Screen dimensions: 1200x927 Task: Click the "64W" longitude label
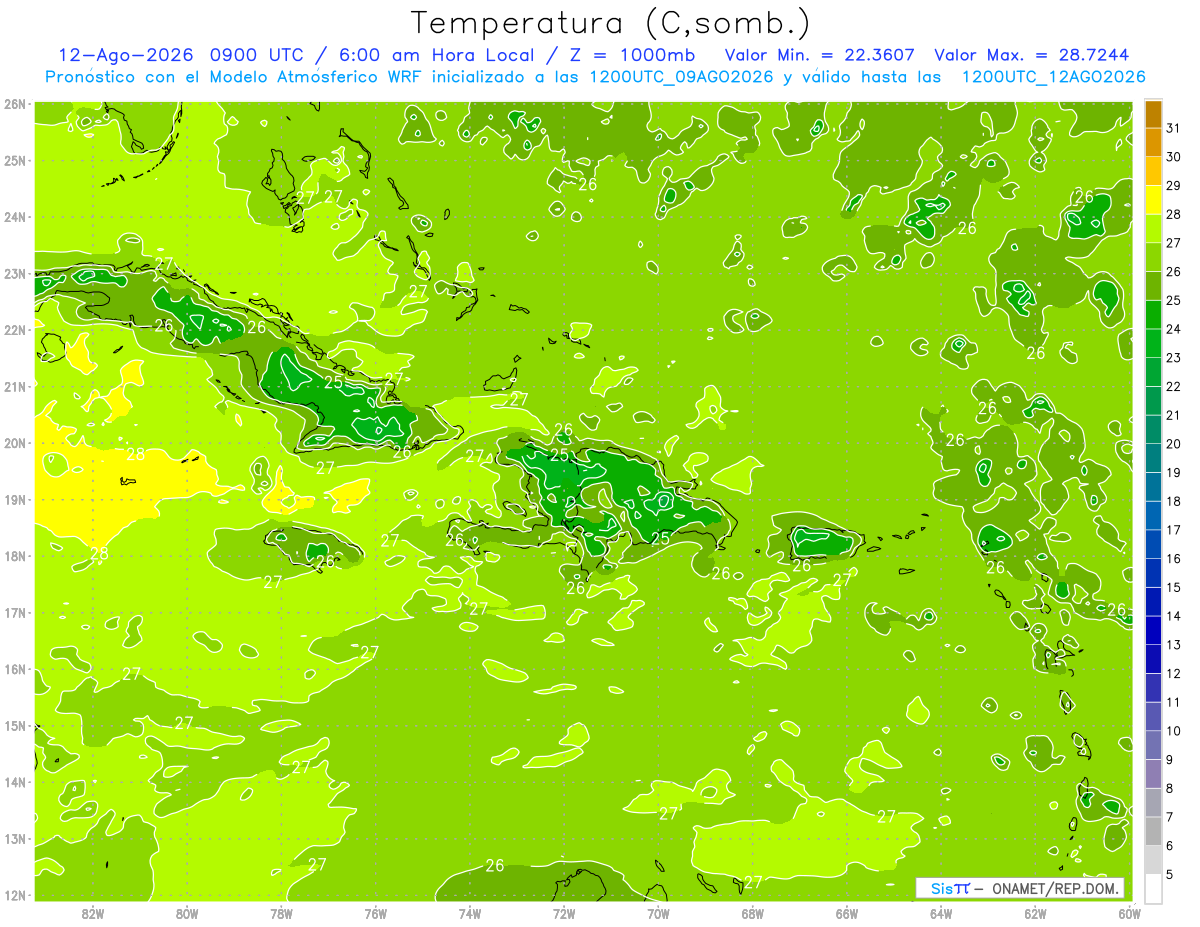(941, 913)
